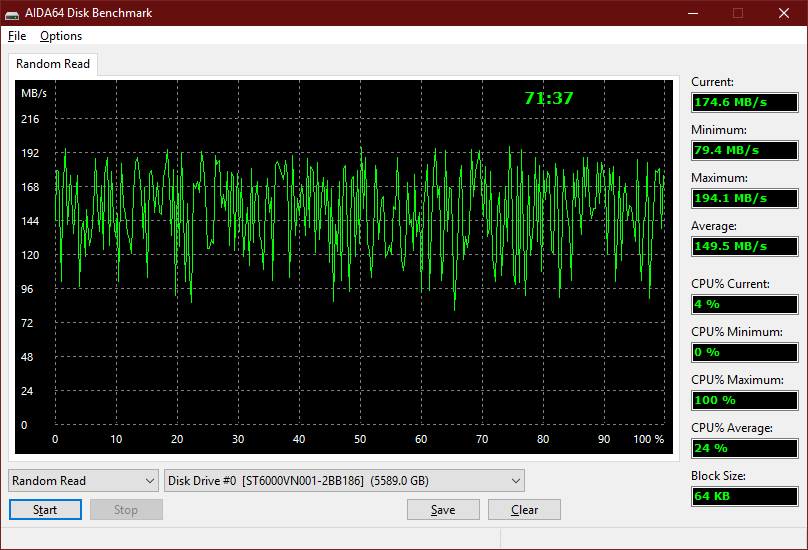
Task: Click the Minimum 79.4 MB/s readout
Action: coord(745,150)
